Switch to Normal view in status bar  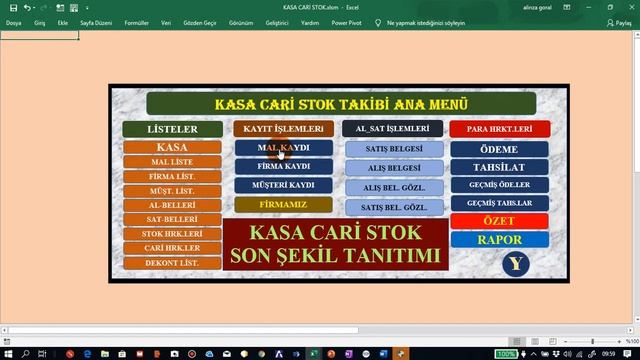pos(517,341)
